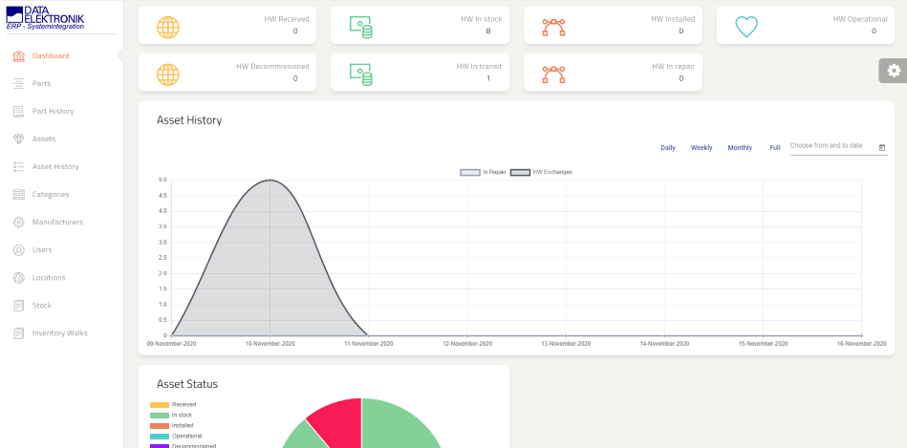Click the Assets diamond icon

coord(19,139)
